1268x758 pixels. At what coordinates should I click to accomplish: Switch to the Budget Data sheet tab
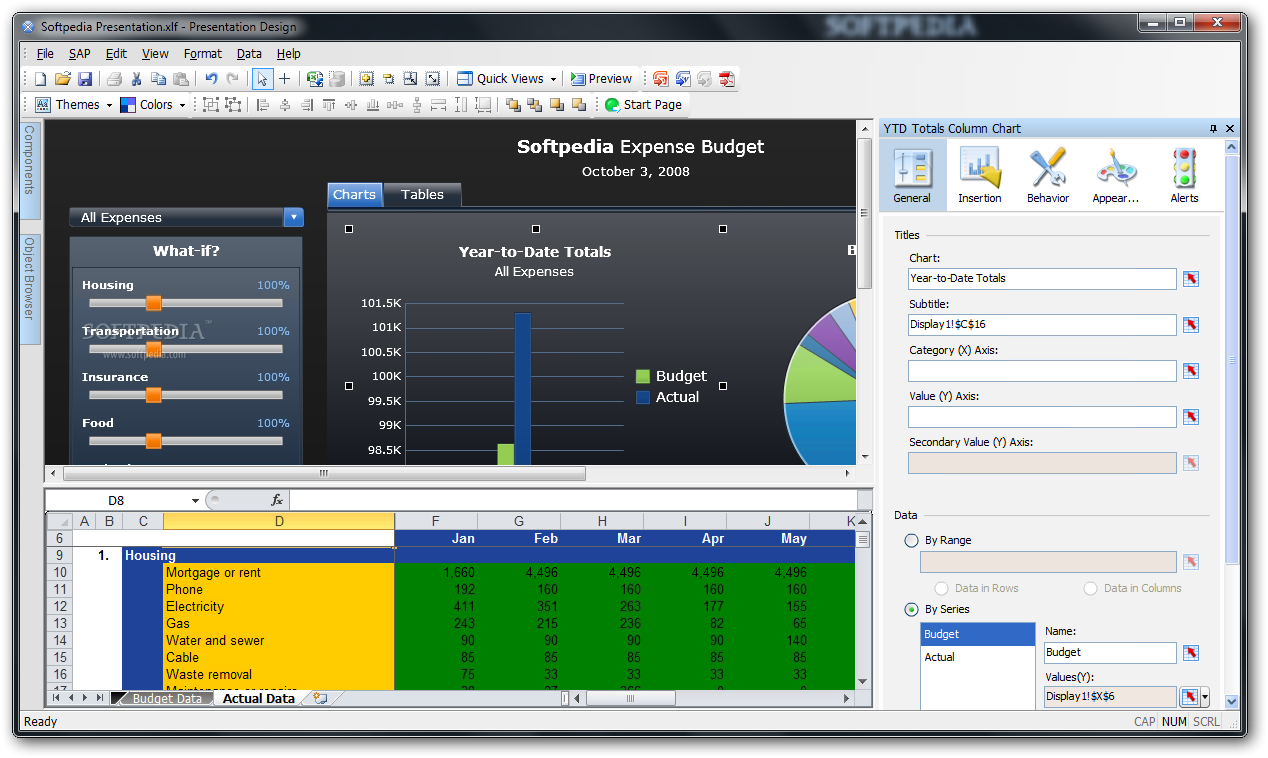point(167,699)
